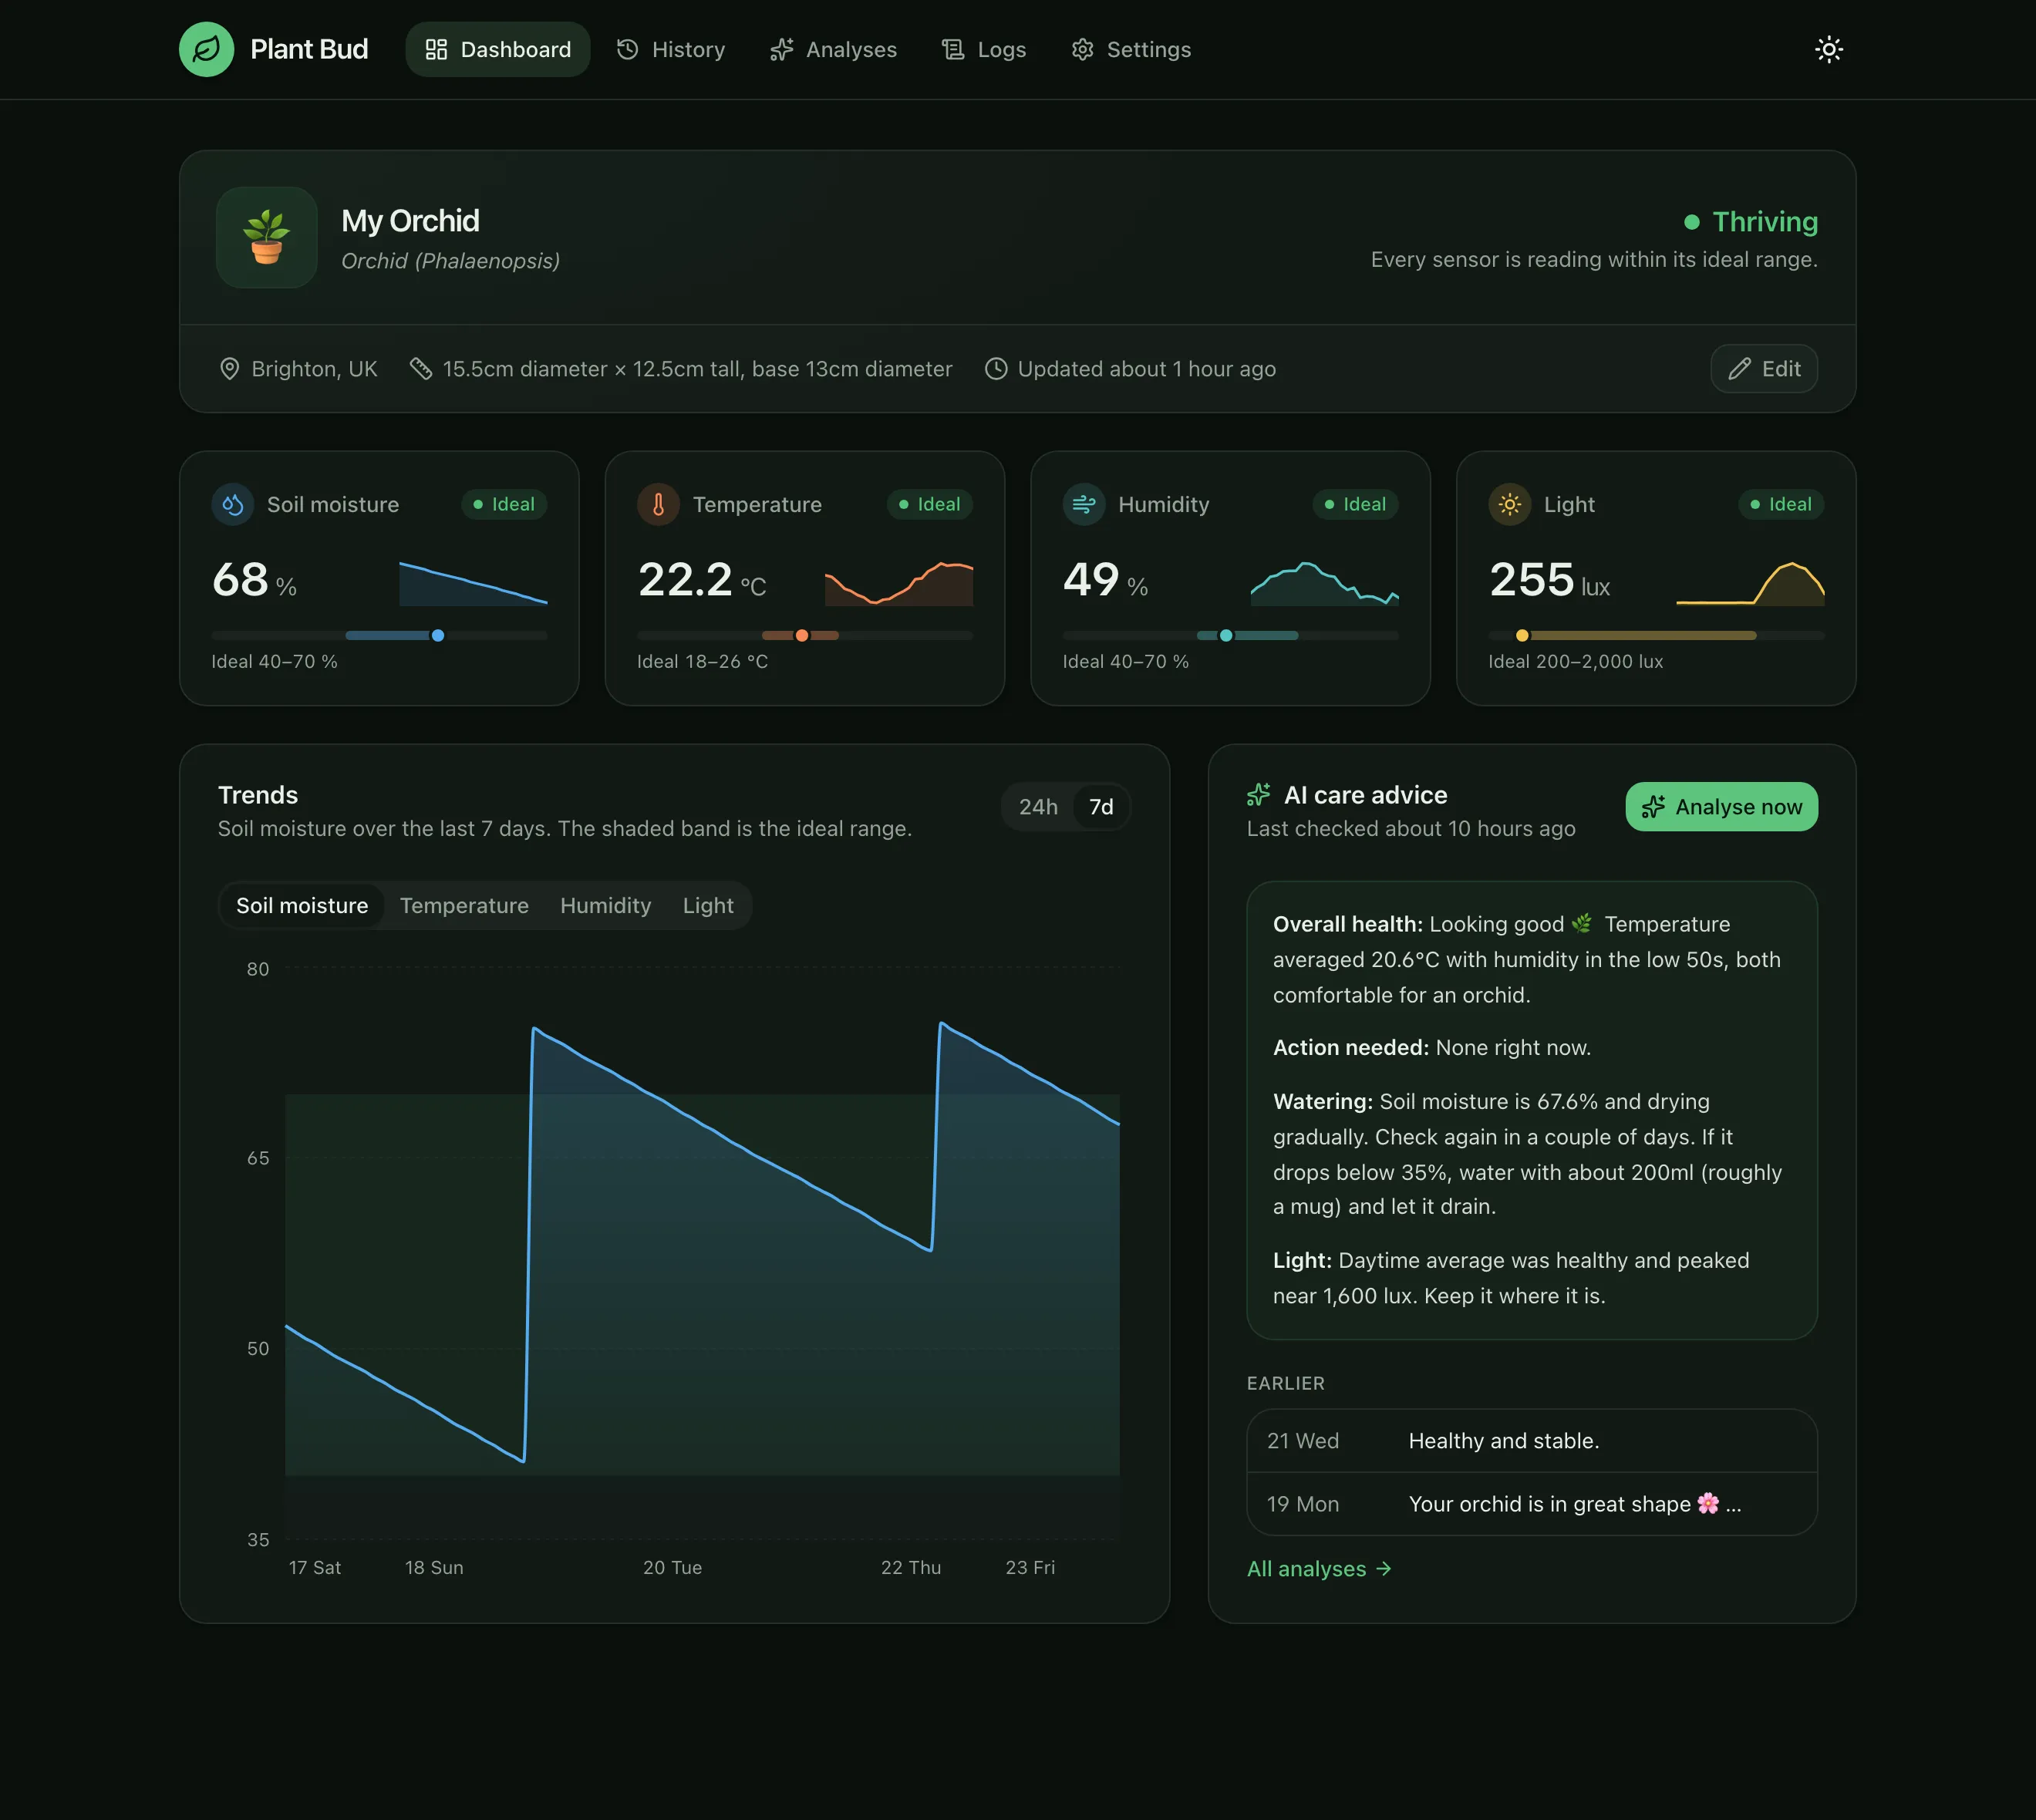Viewport: 2036px width, 1820px height.
Task: Click the My Orchid title
Action: click(x=410, y=221)
